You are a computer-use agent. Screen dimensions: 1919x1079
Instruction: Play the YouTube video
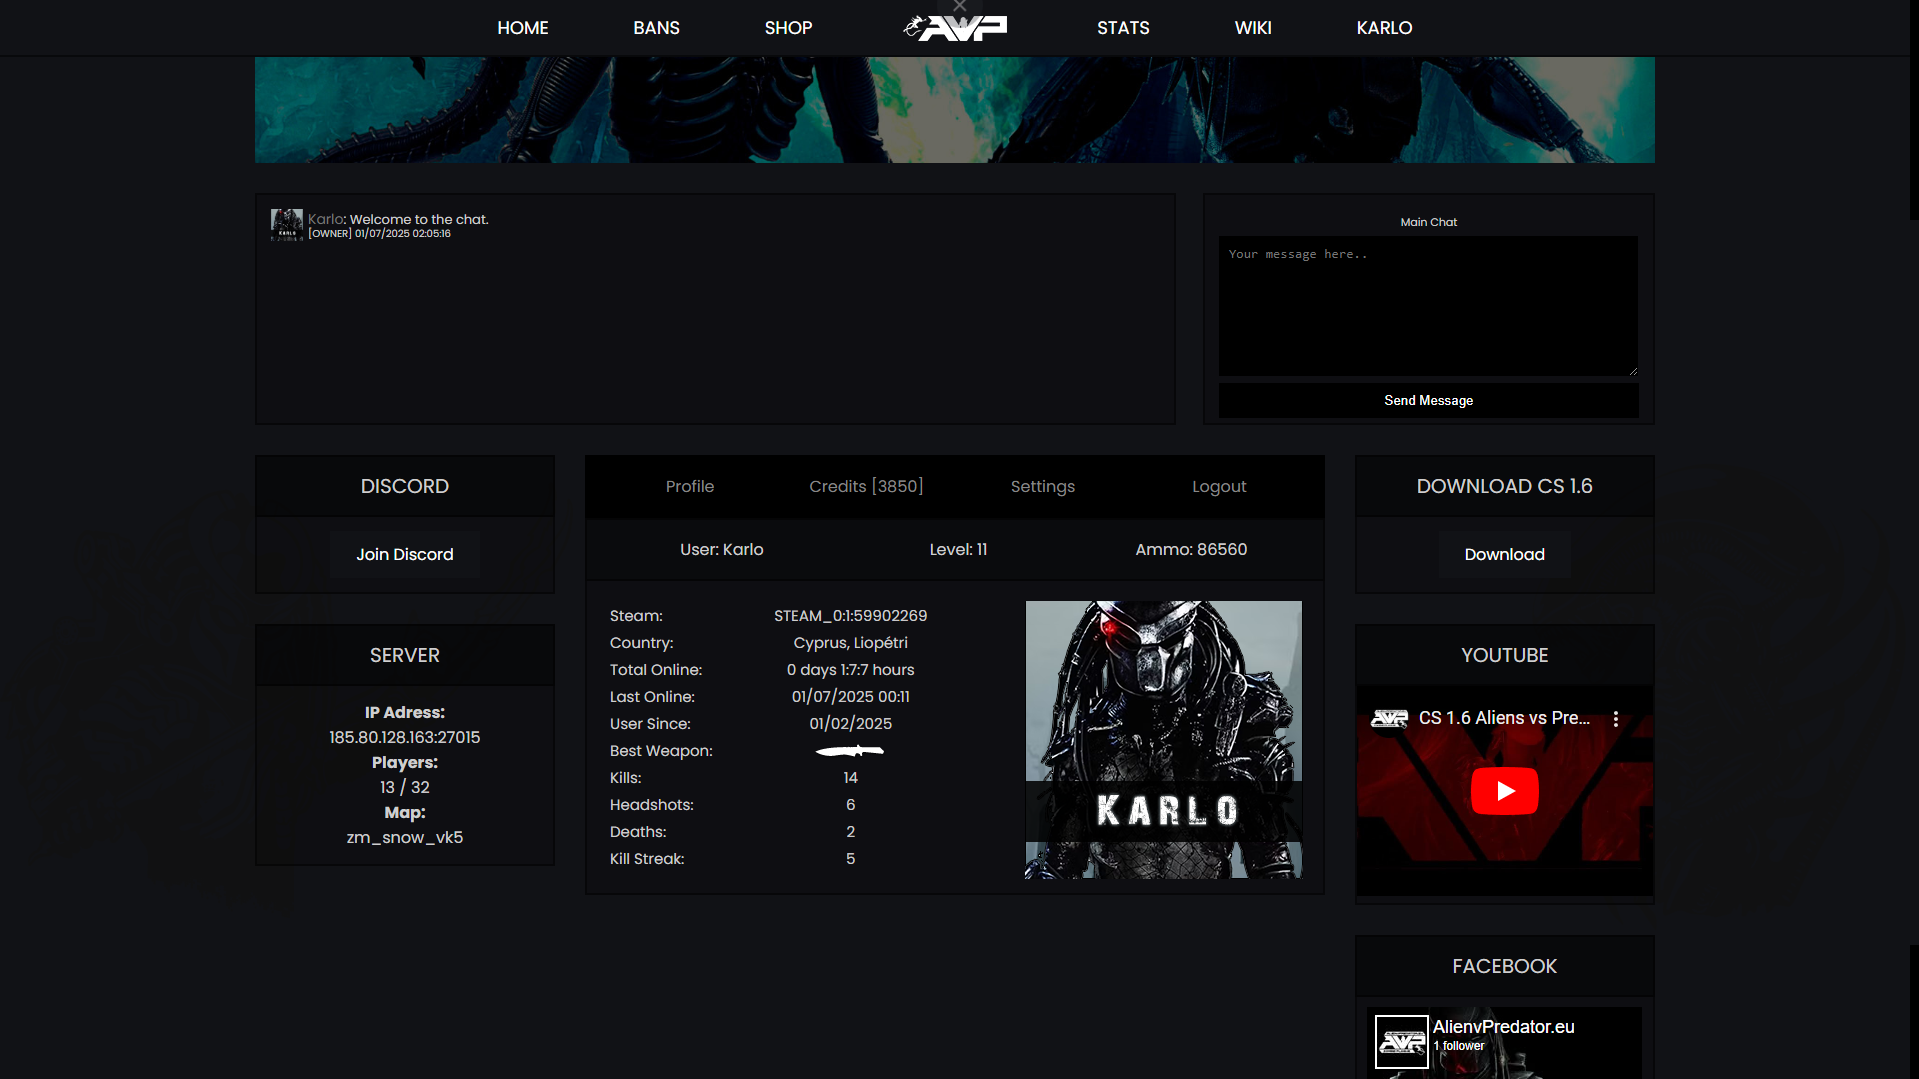click(x=1504, y=791)
